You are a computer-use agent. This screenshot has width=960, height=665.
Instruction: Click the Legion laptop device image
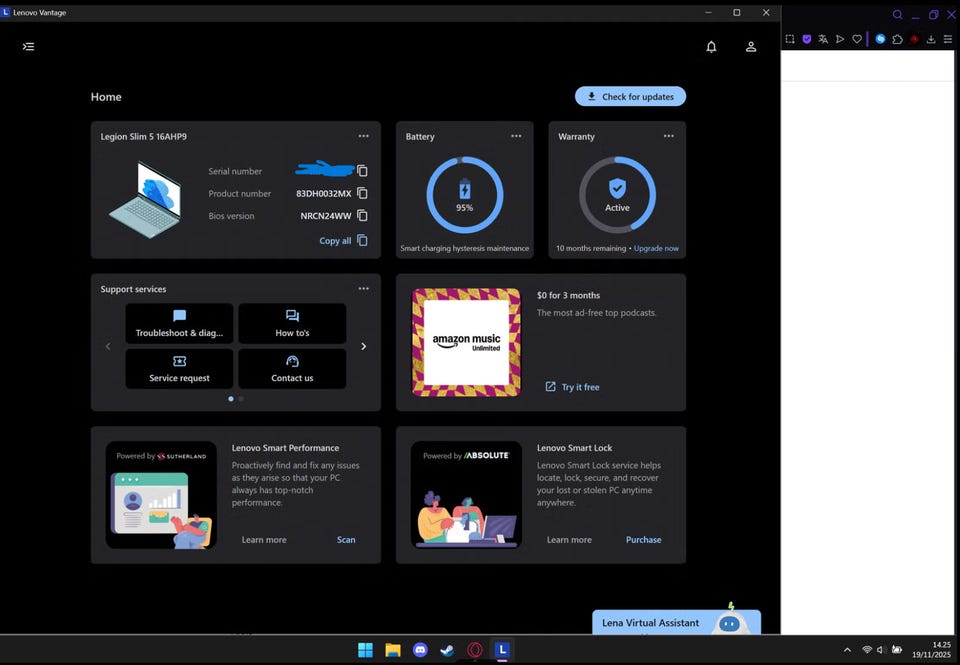(x=146, y=199)
